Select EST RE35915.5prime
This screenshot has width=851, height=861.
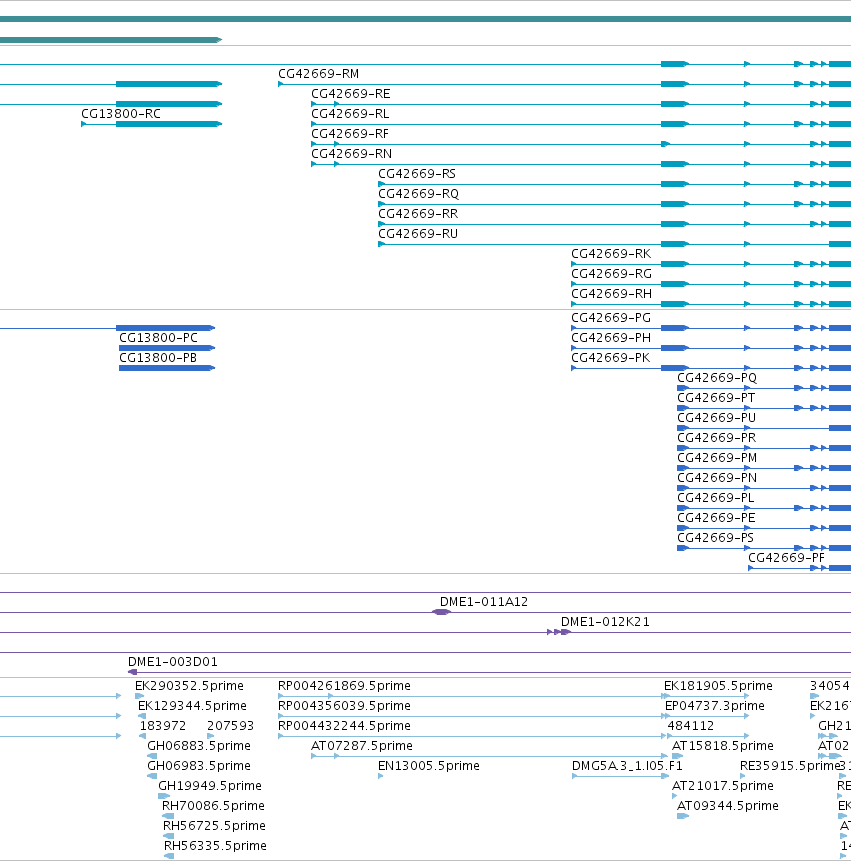[x=790, y=765]
